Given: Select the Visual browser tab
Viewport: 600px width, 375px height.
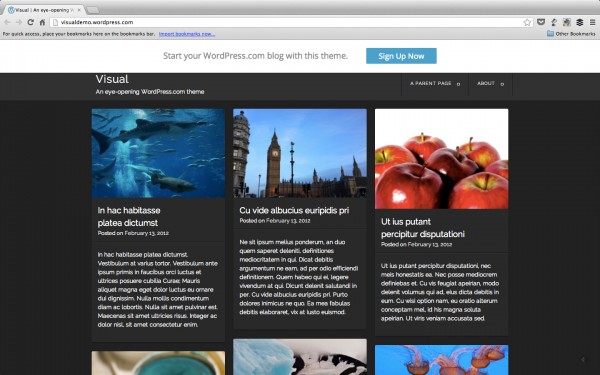Looking at the screenshot, I should (x=45, y=10).
